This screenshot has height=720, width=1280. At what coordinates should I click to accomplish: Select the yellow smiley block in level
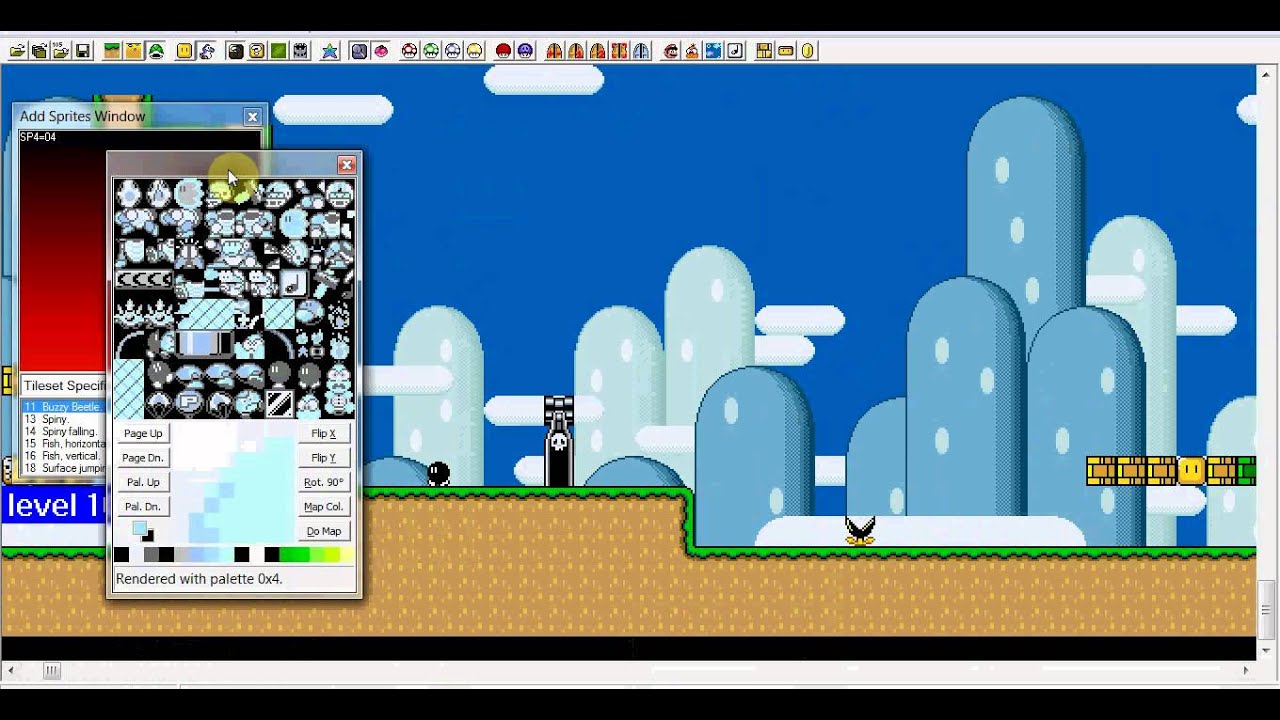tap(1191, 471)
